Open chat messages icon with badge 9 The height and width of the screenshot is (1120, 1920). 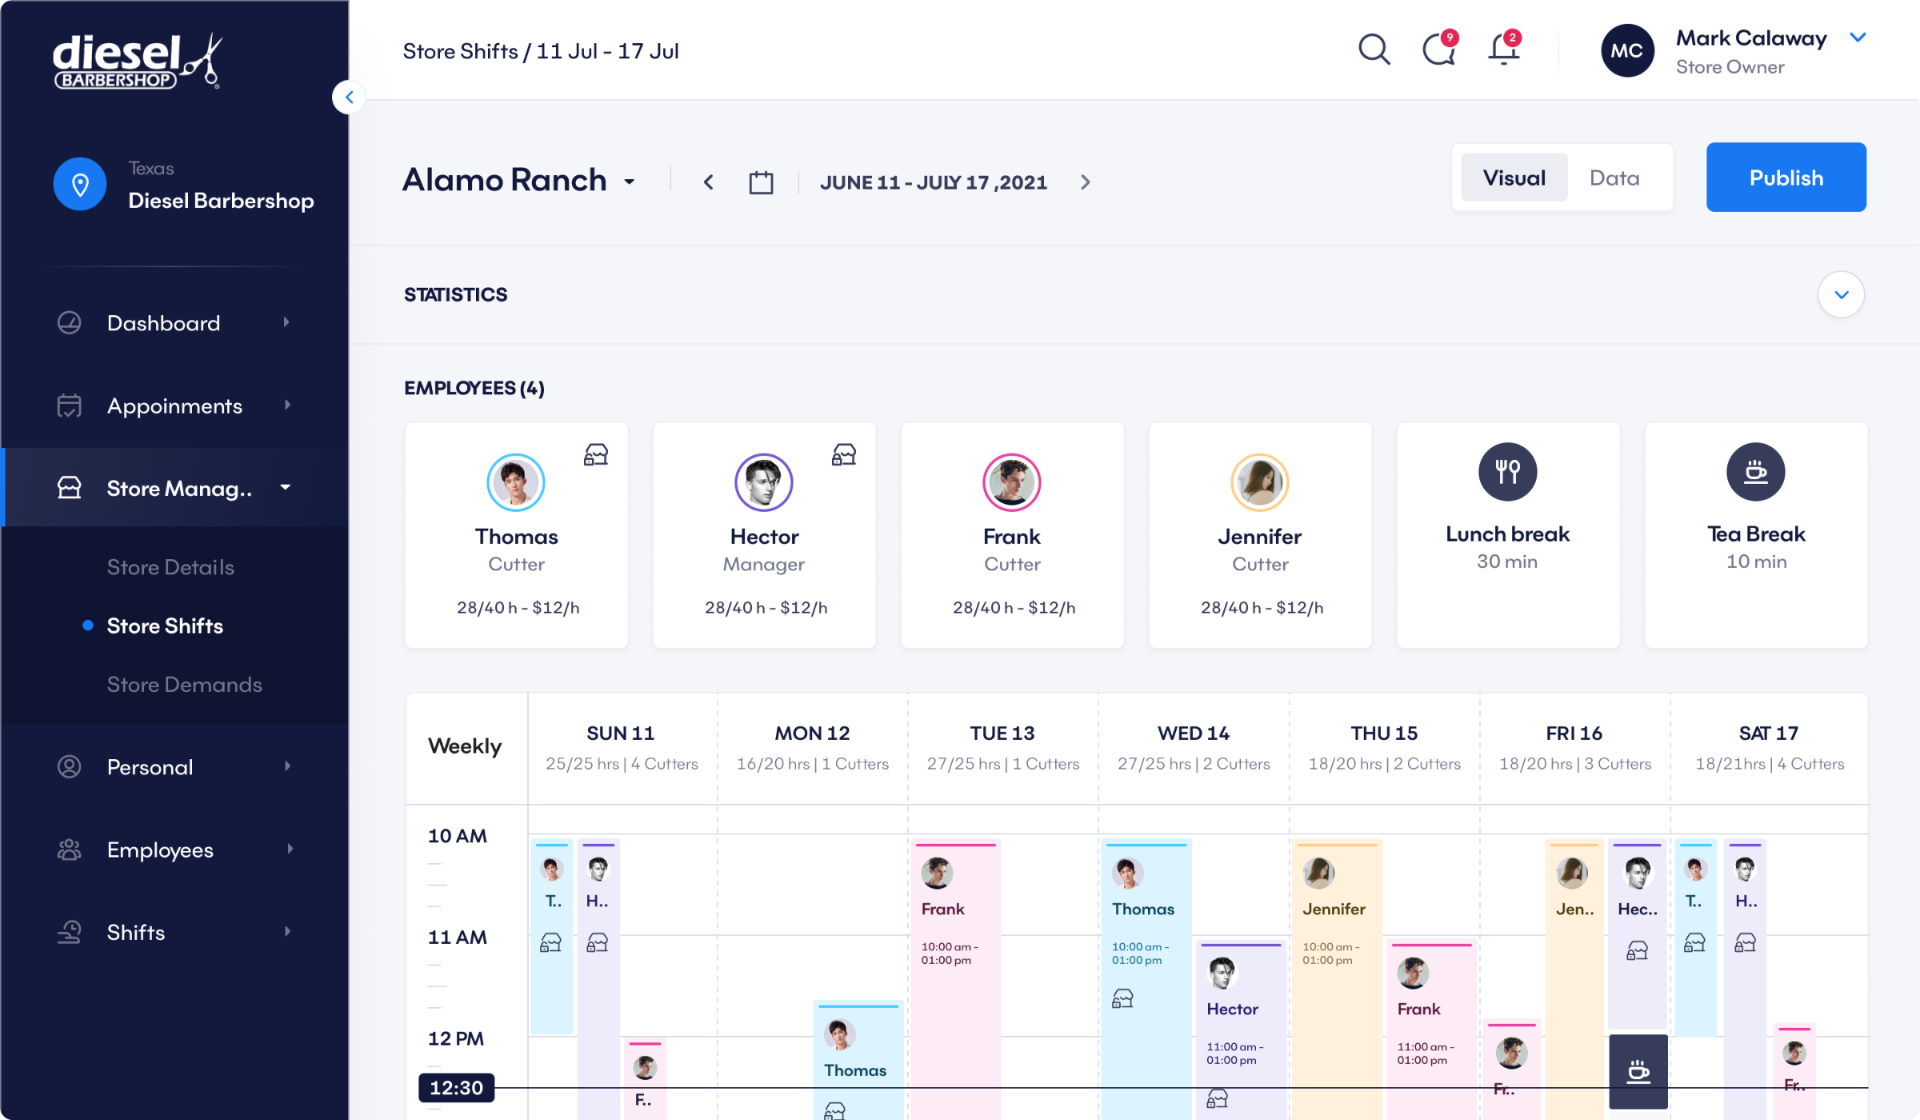[1440, 48]
